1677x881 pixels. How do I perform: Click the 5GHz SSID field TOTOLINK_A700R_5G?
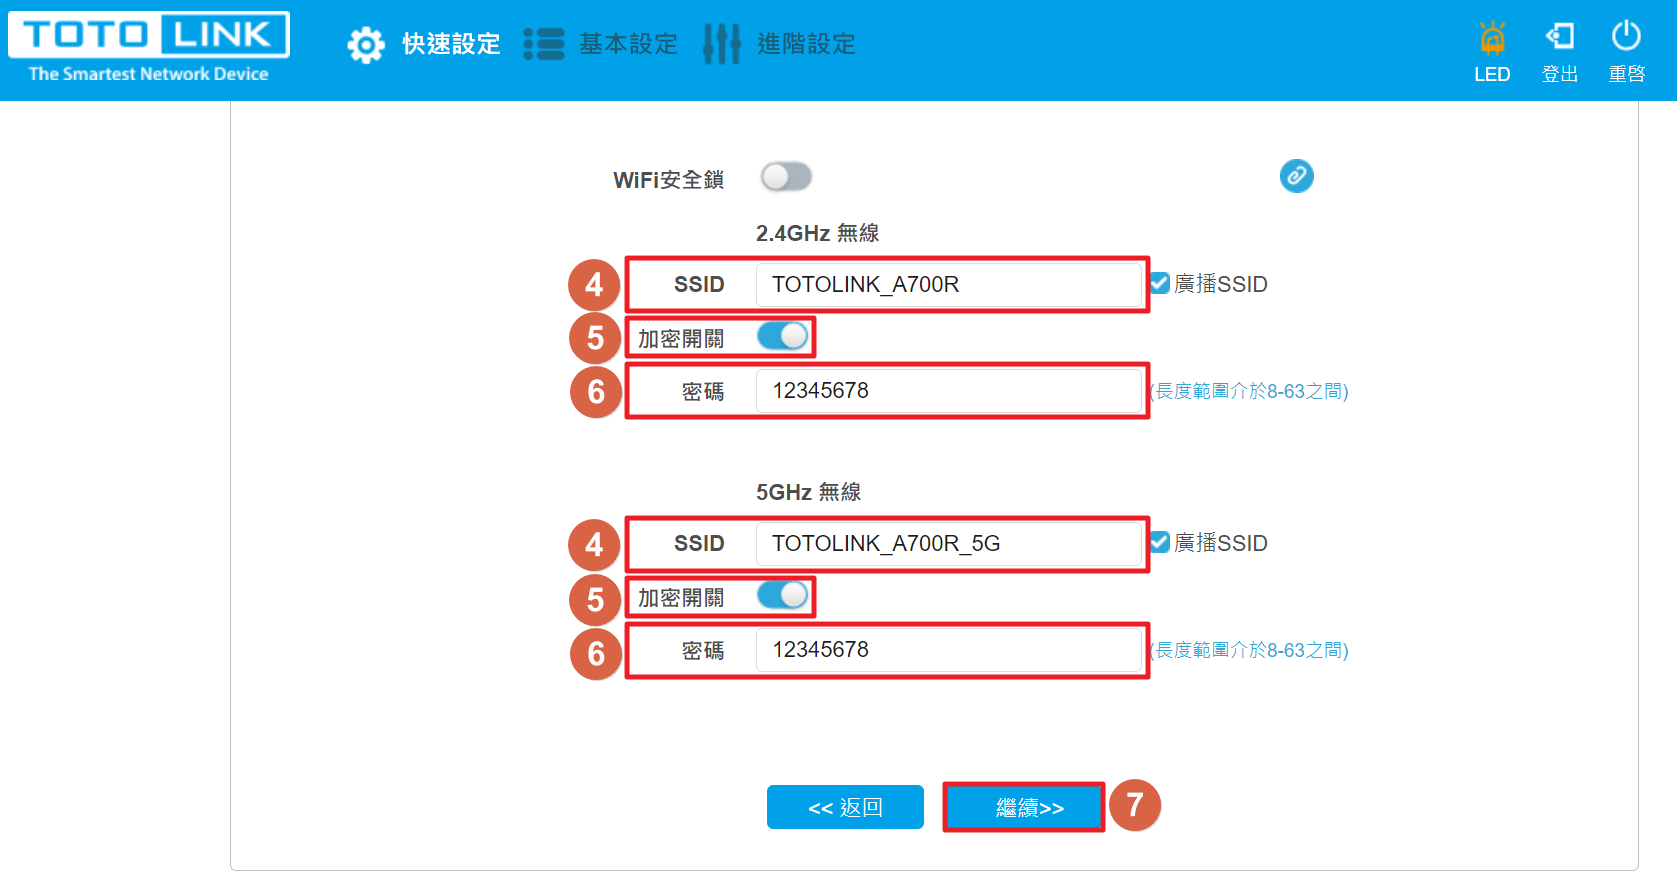coord(949,544)
